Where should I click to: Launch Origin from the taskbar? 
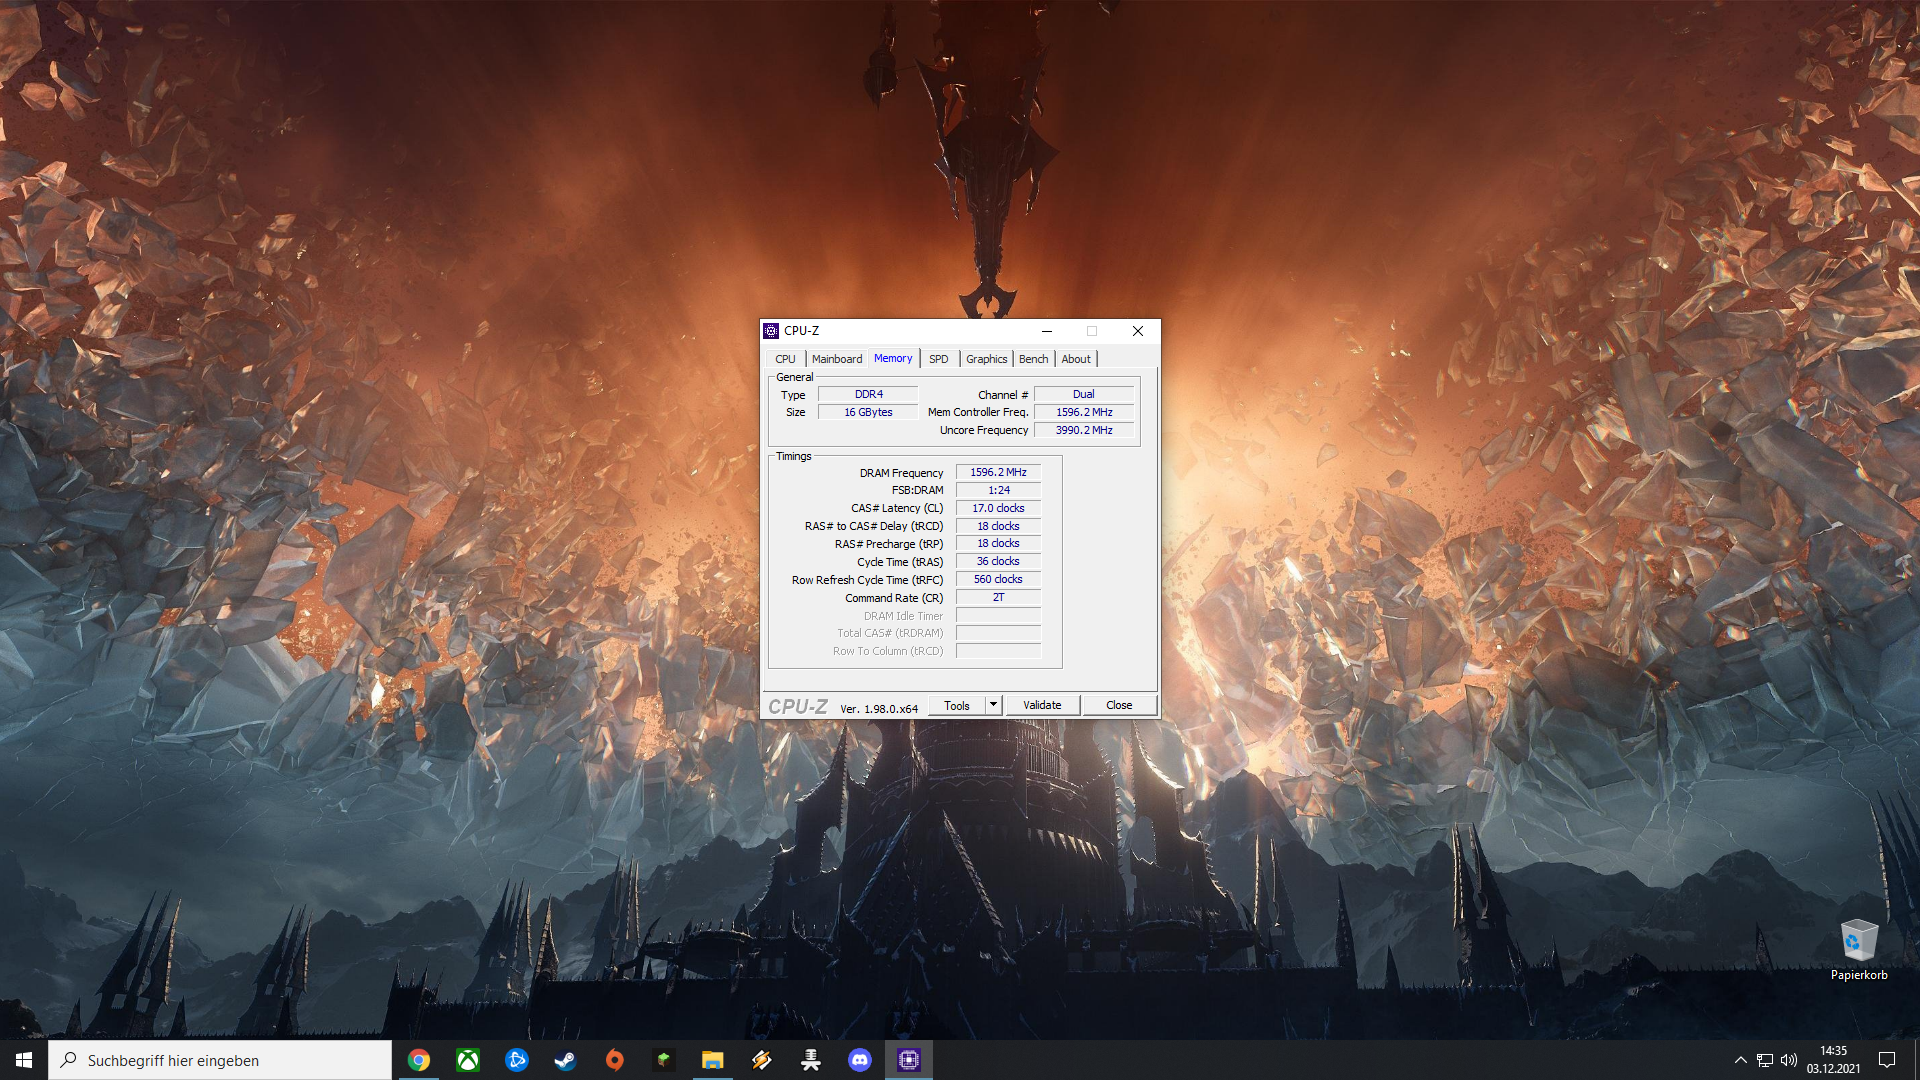point(615,1060)
